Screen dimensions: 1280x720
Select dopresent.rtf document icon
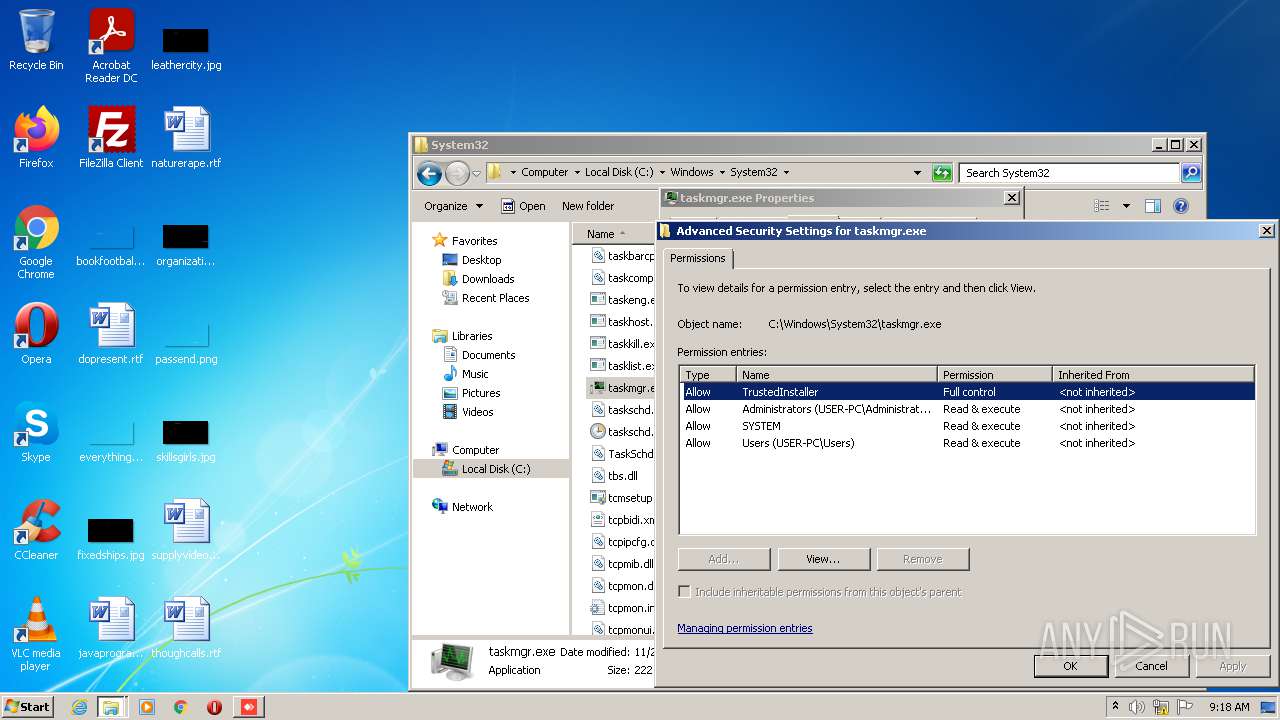click(x=111, y=333)
